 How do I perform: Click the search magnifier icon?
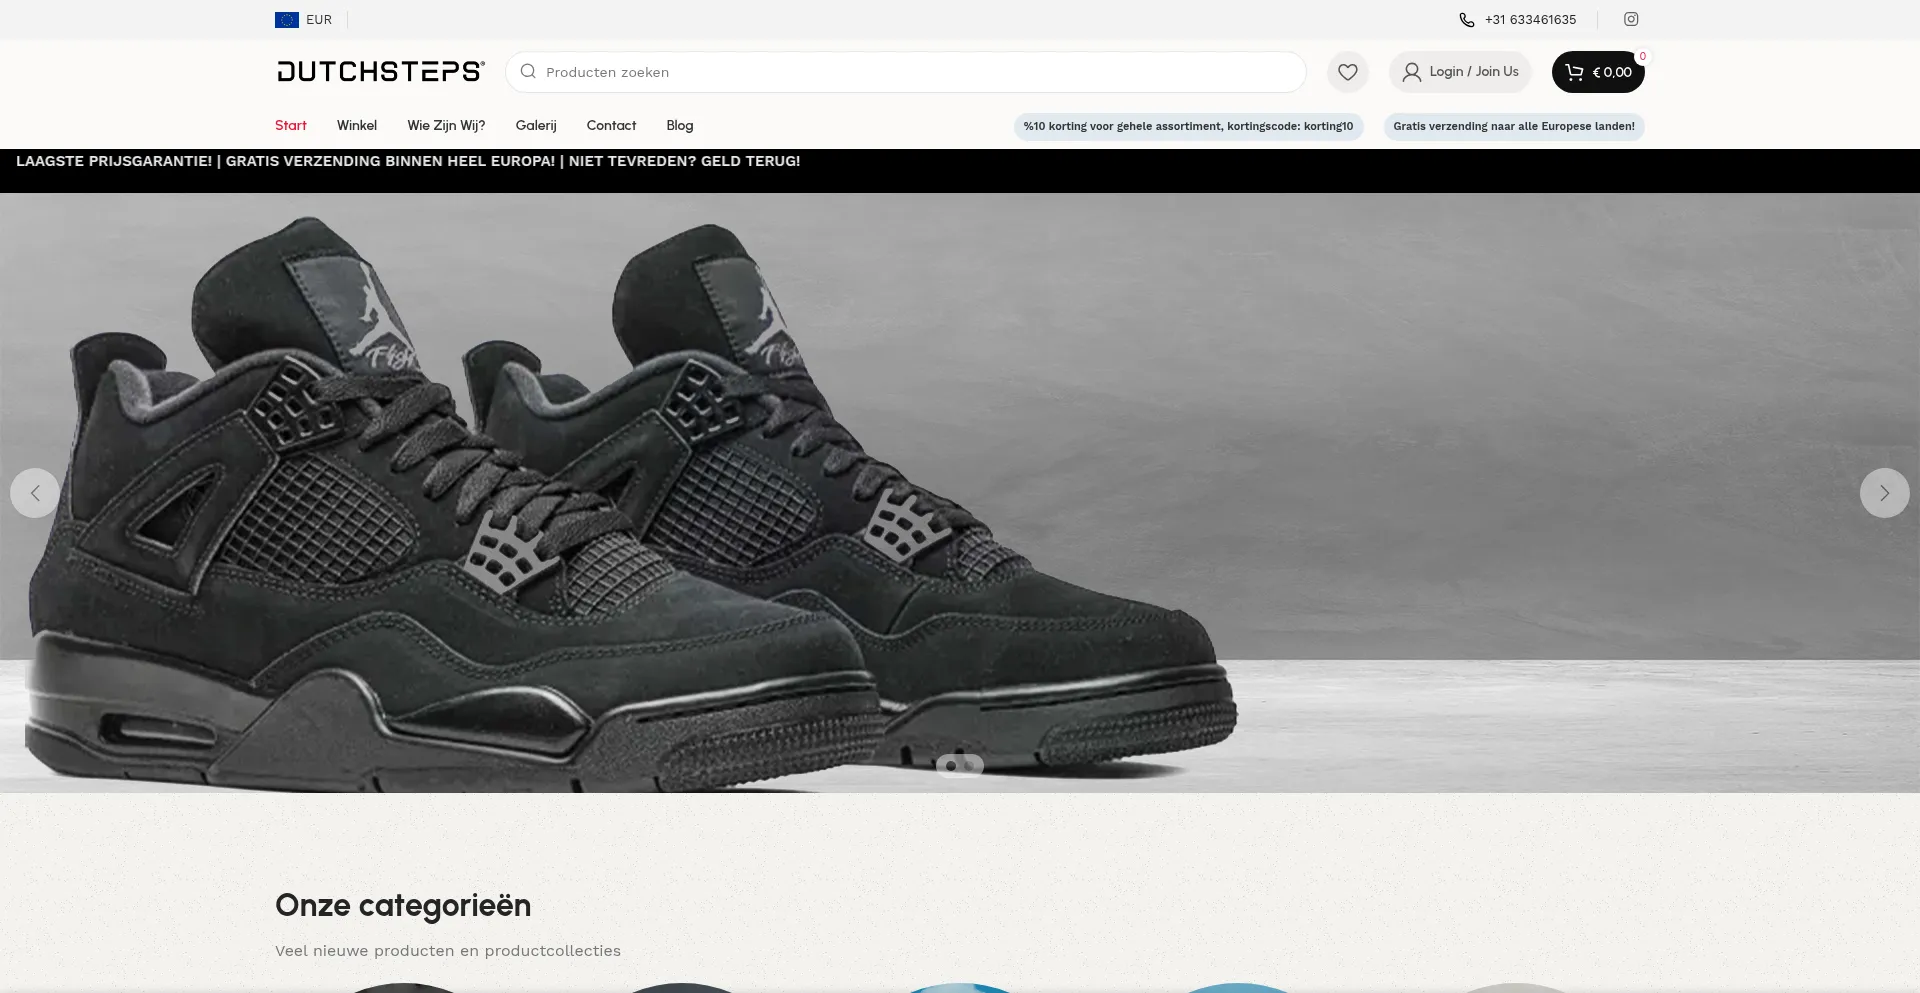pyautogui.click(x=528, y=72)
